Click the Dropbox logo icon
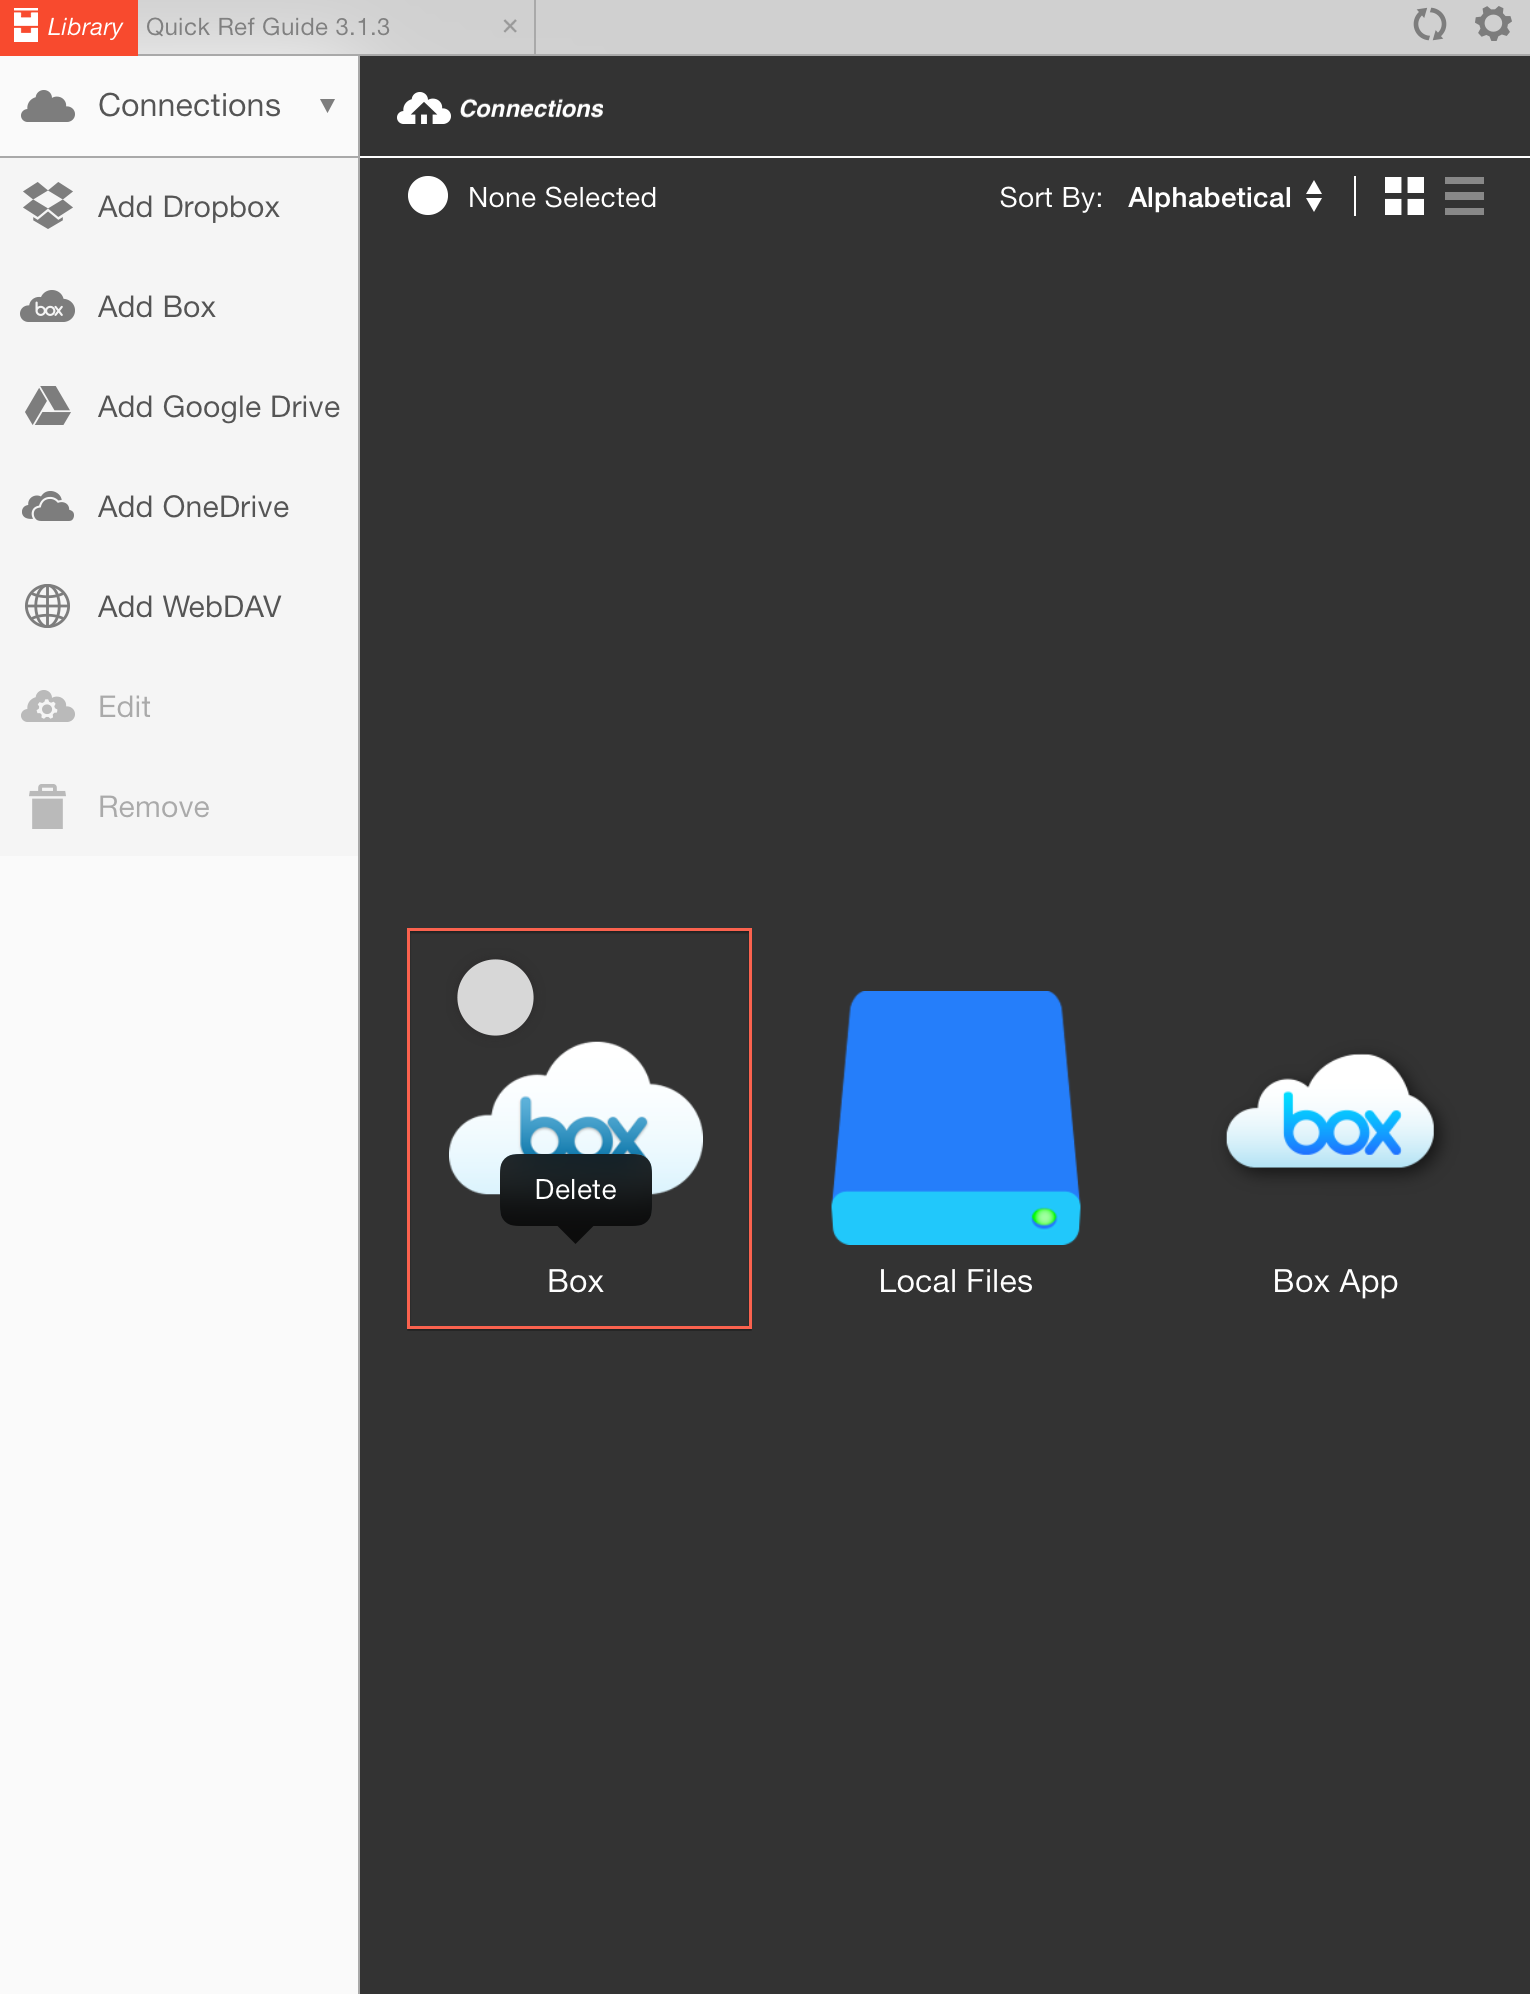 47,206
